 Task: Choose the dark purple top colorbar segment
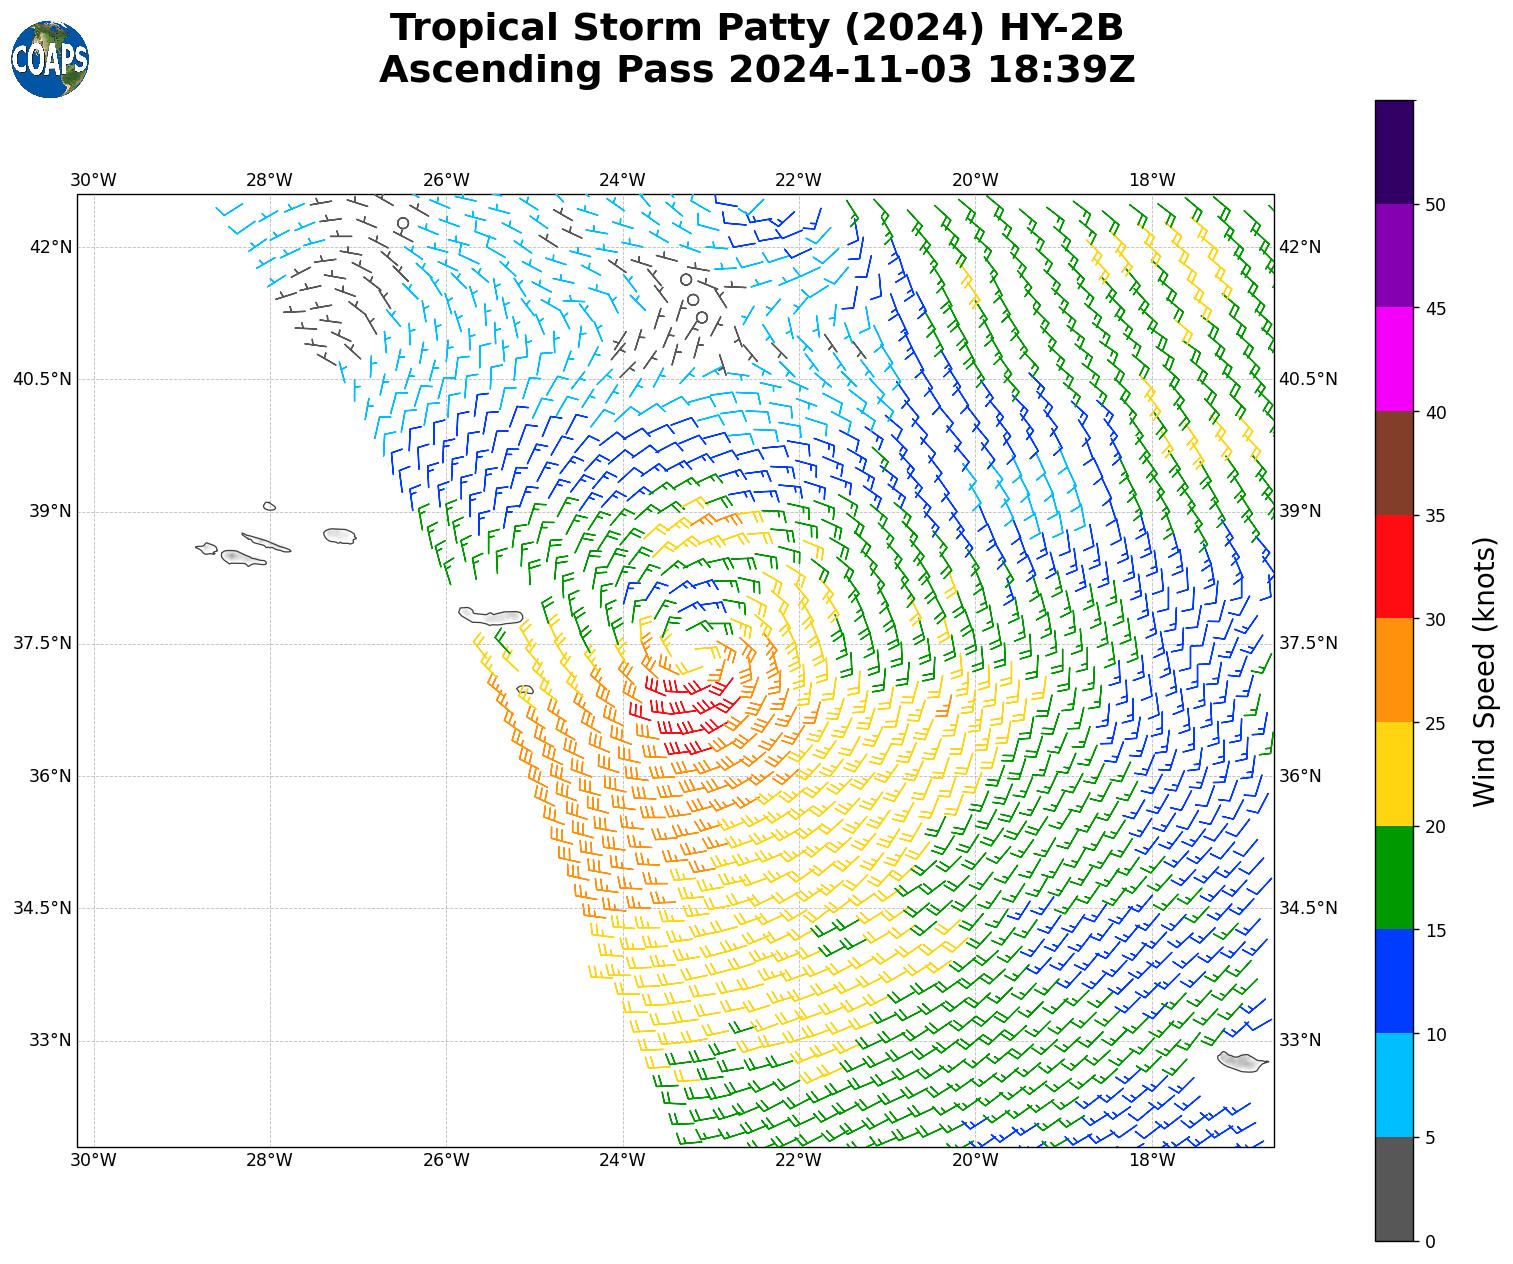1394,152
